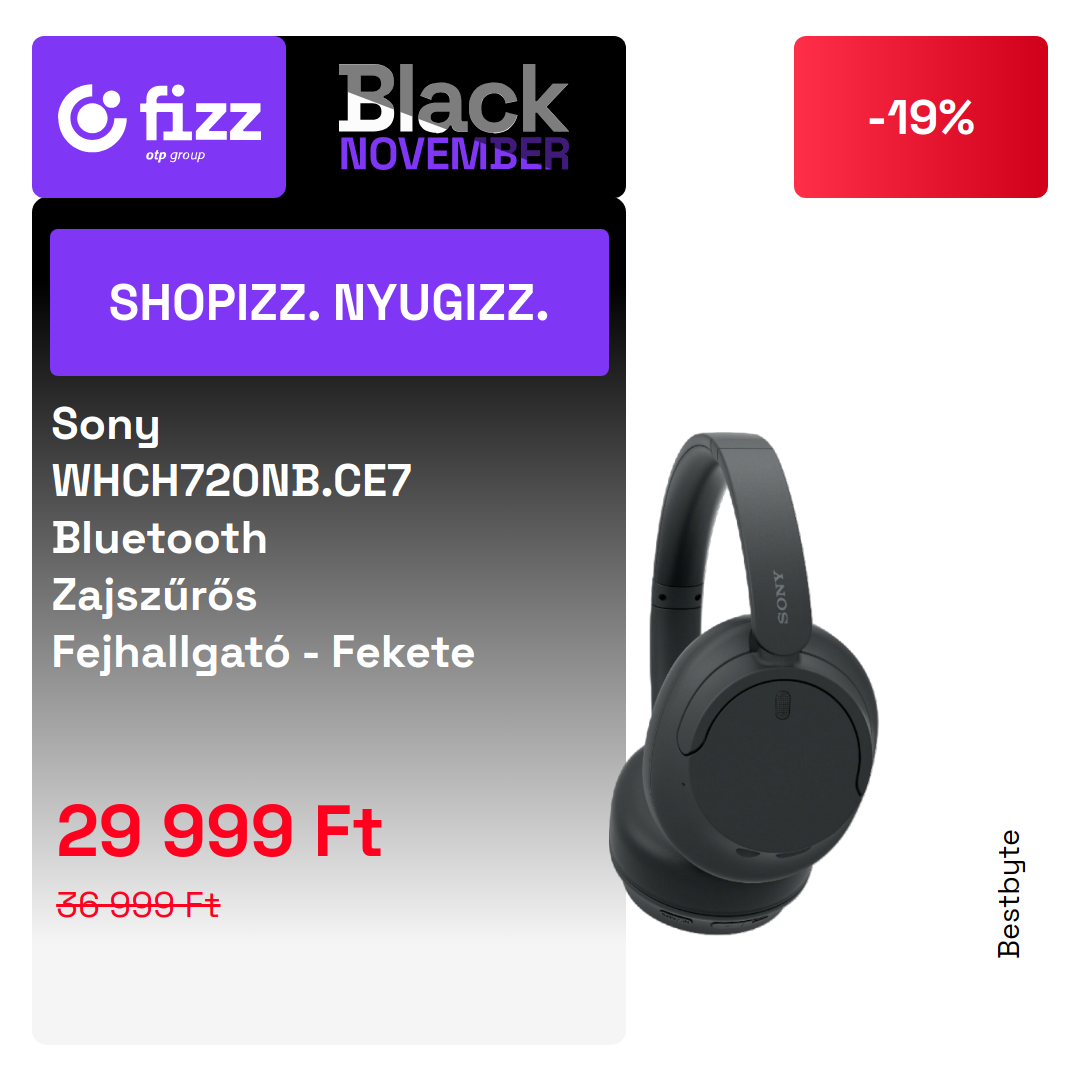Viewport: 1080px width, 1080px height.
Task: Open the Sony WHCH720NB.CE7 product title
Action: pyautogui.click(x=263, y=538)
